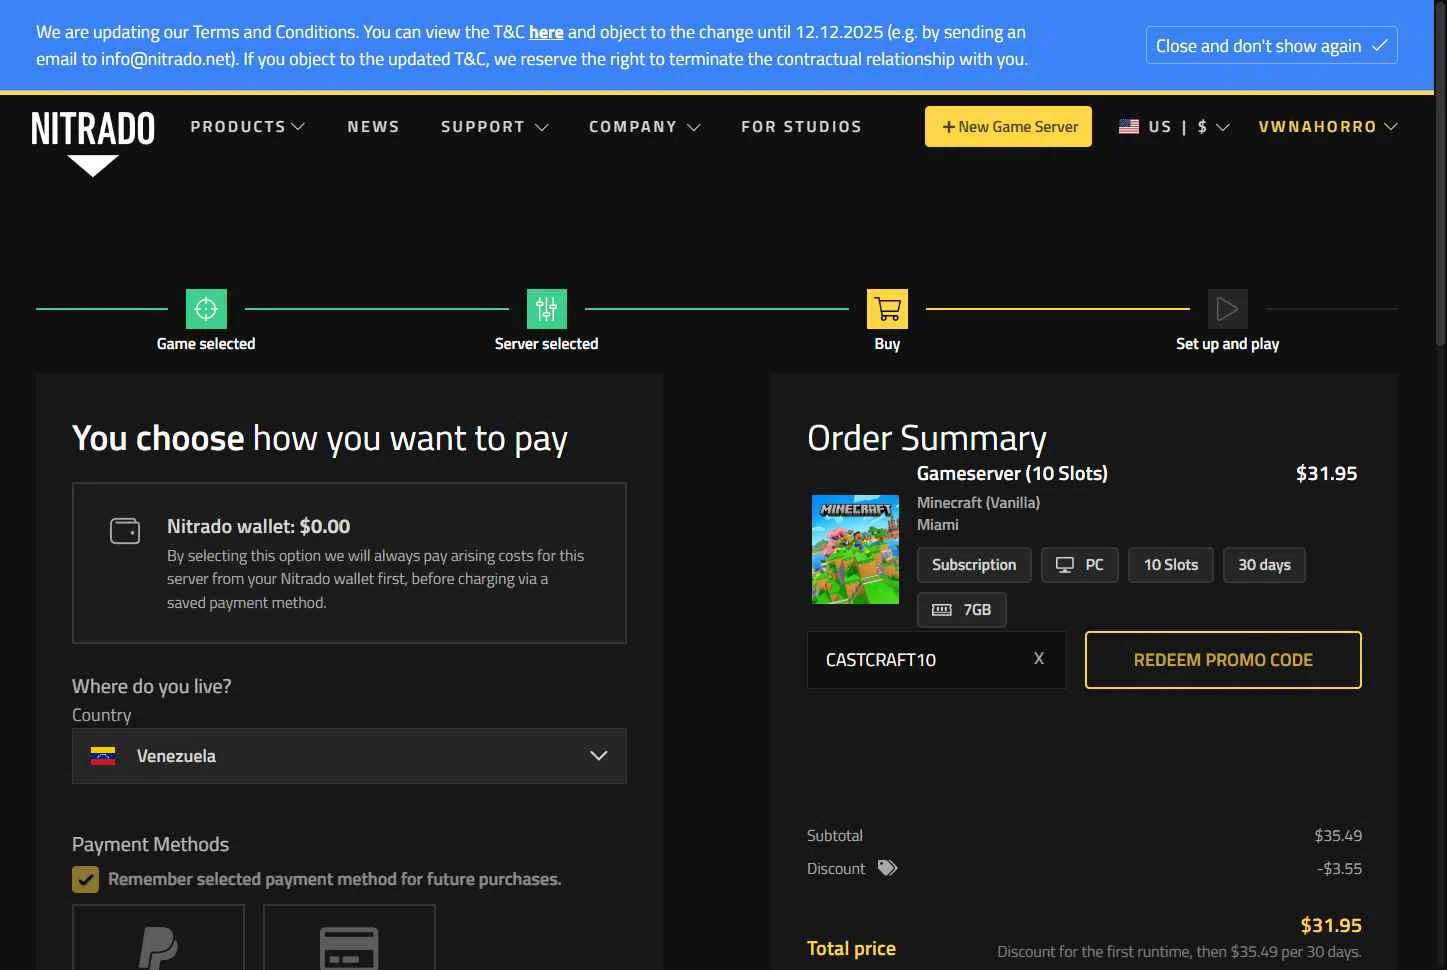Click the US flag icon in header
Screen dimensions: 1447x970
coord(1129,127)
